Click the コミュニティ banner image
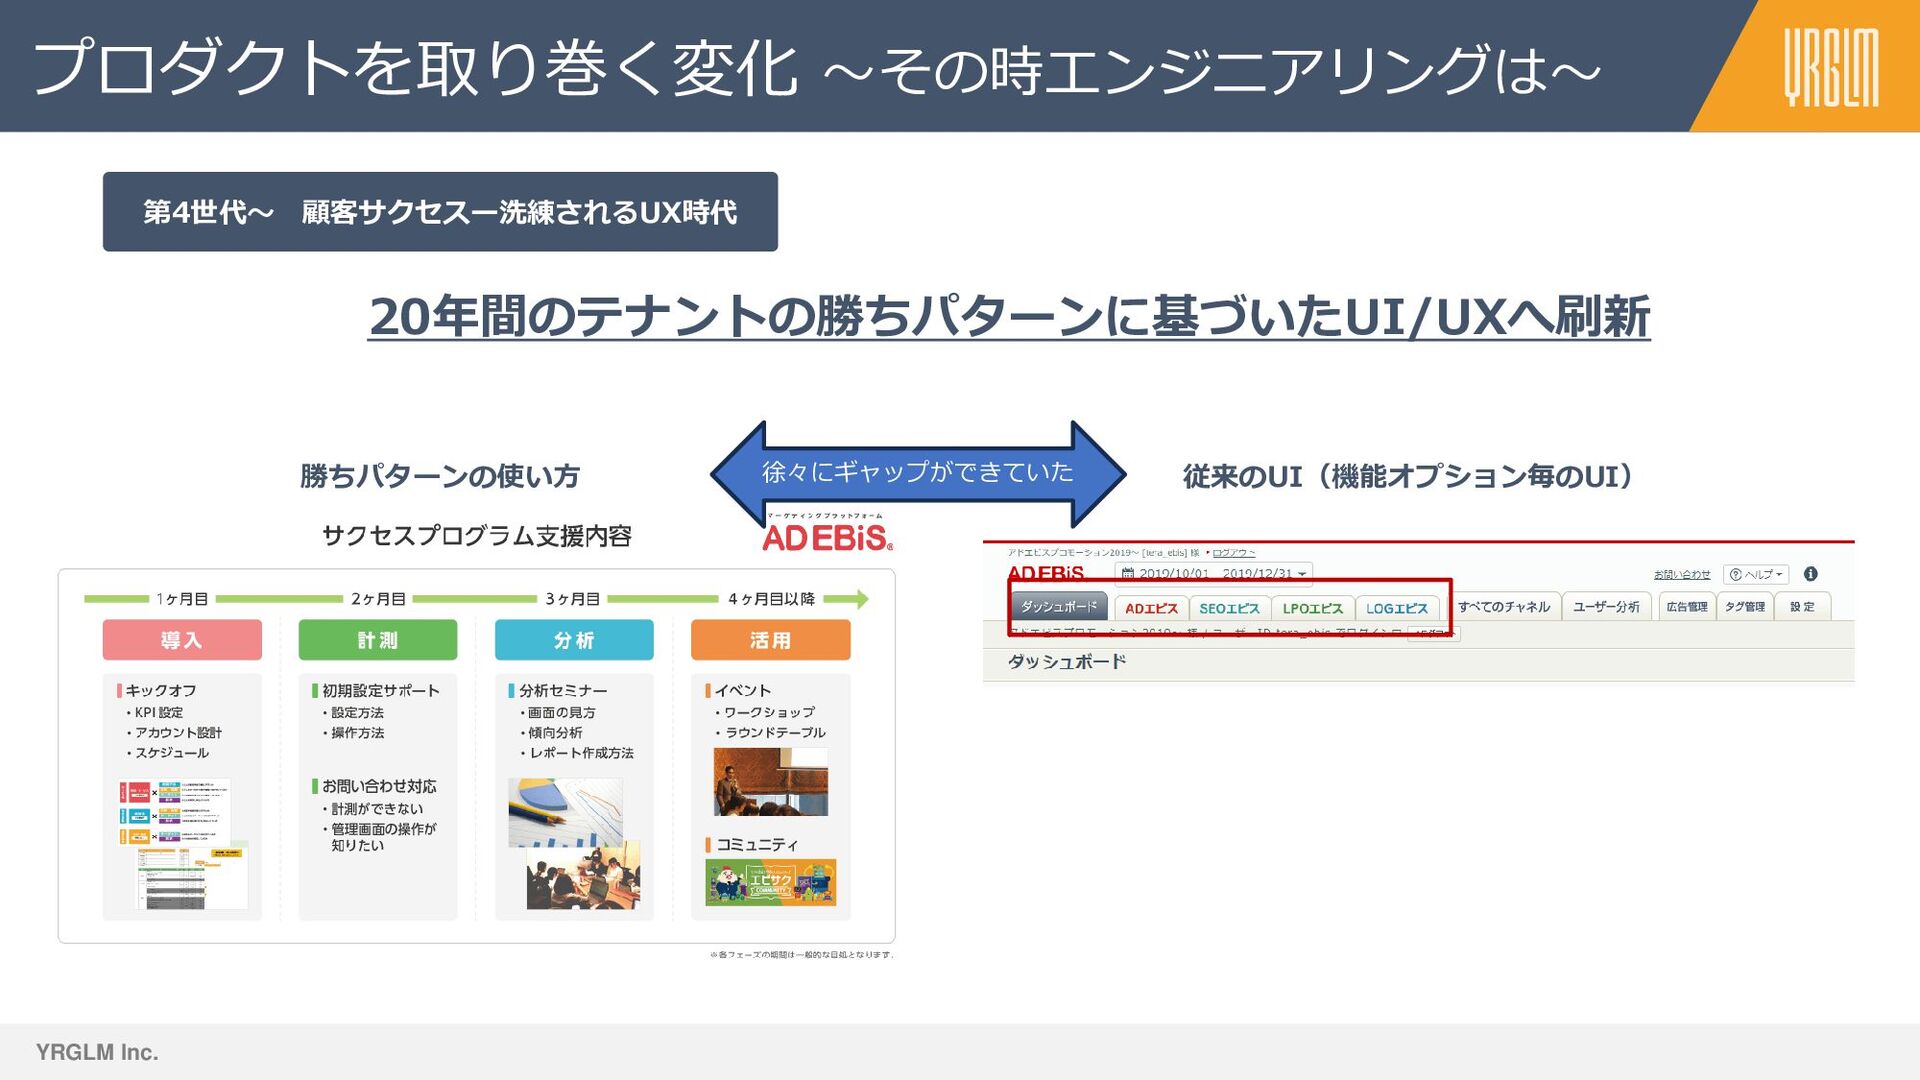The image size is (1920, 1080). [x=770, y=883]
